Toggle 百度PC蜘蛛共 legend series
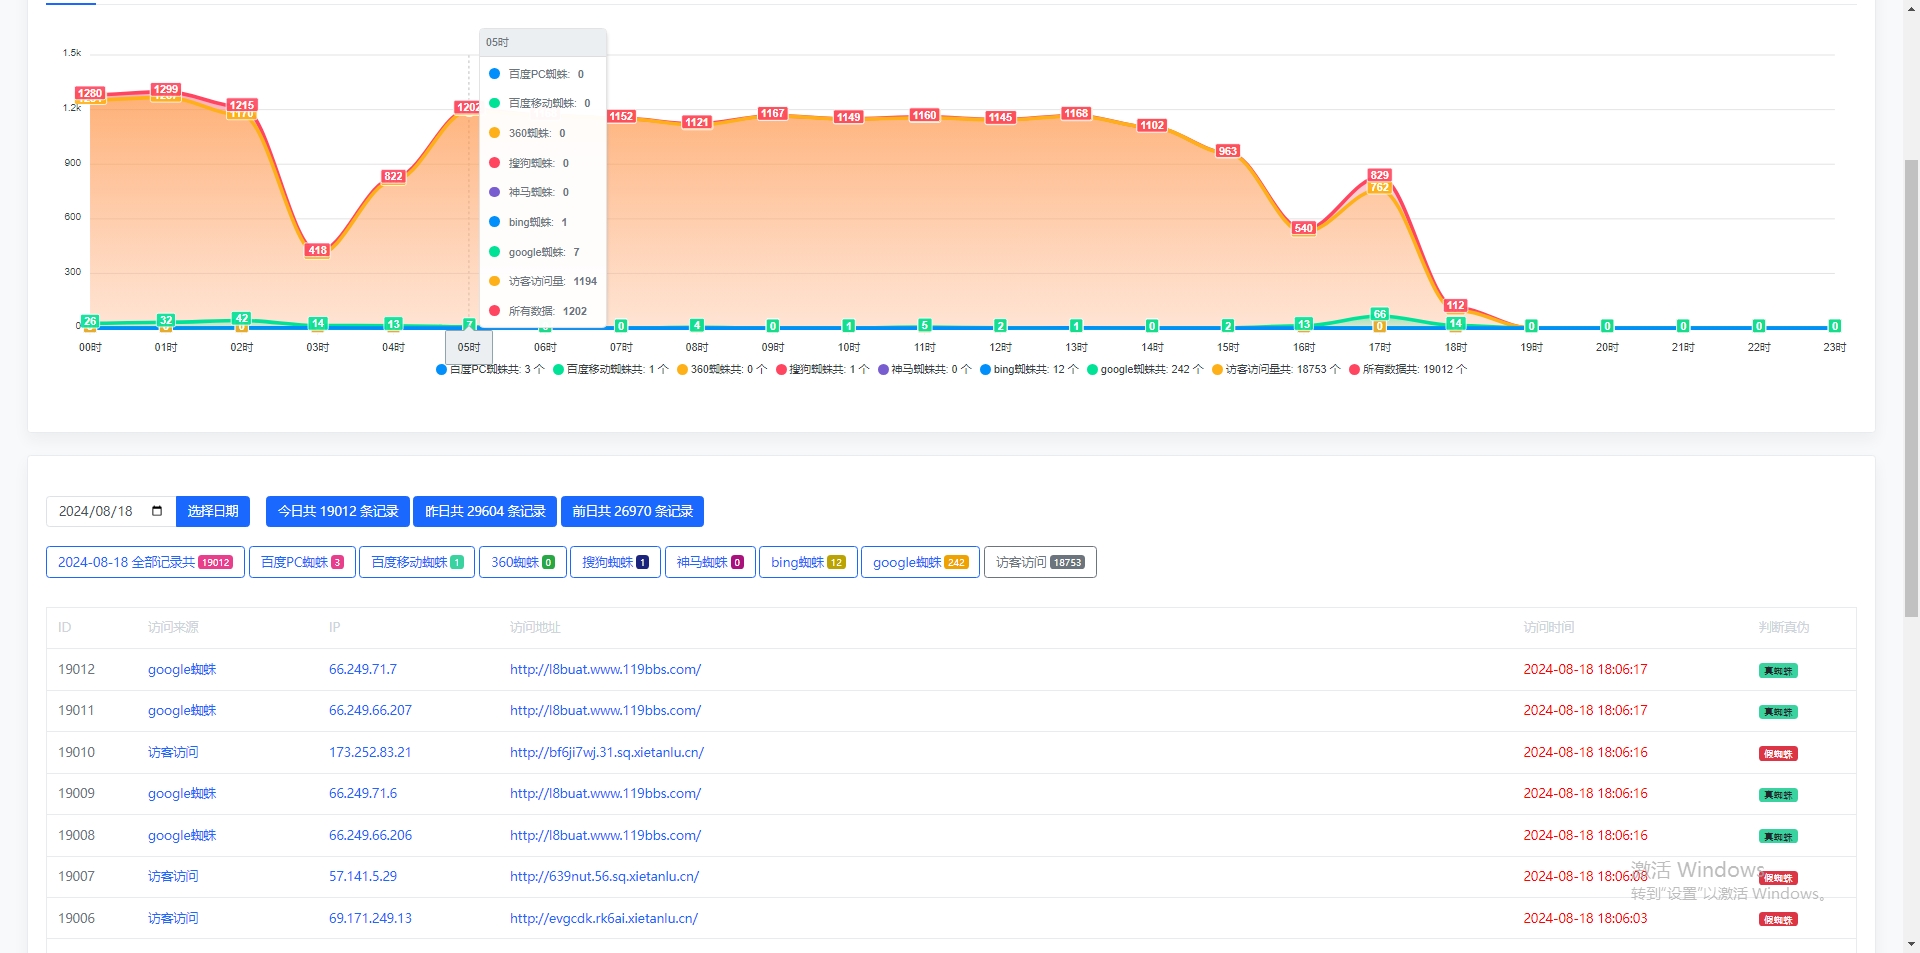 (x=490, y=370)
